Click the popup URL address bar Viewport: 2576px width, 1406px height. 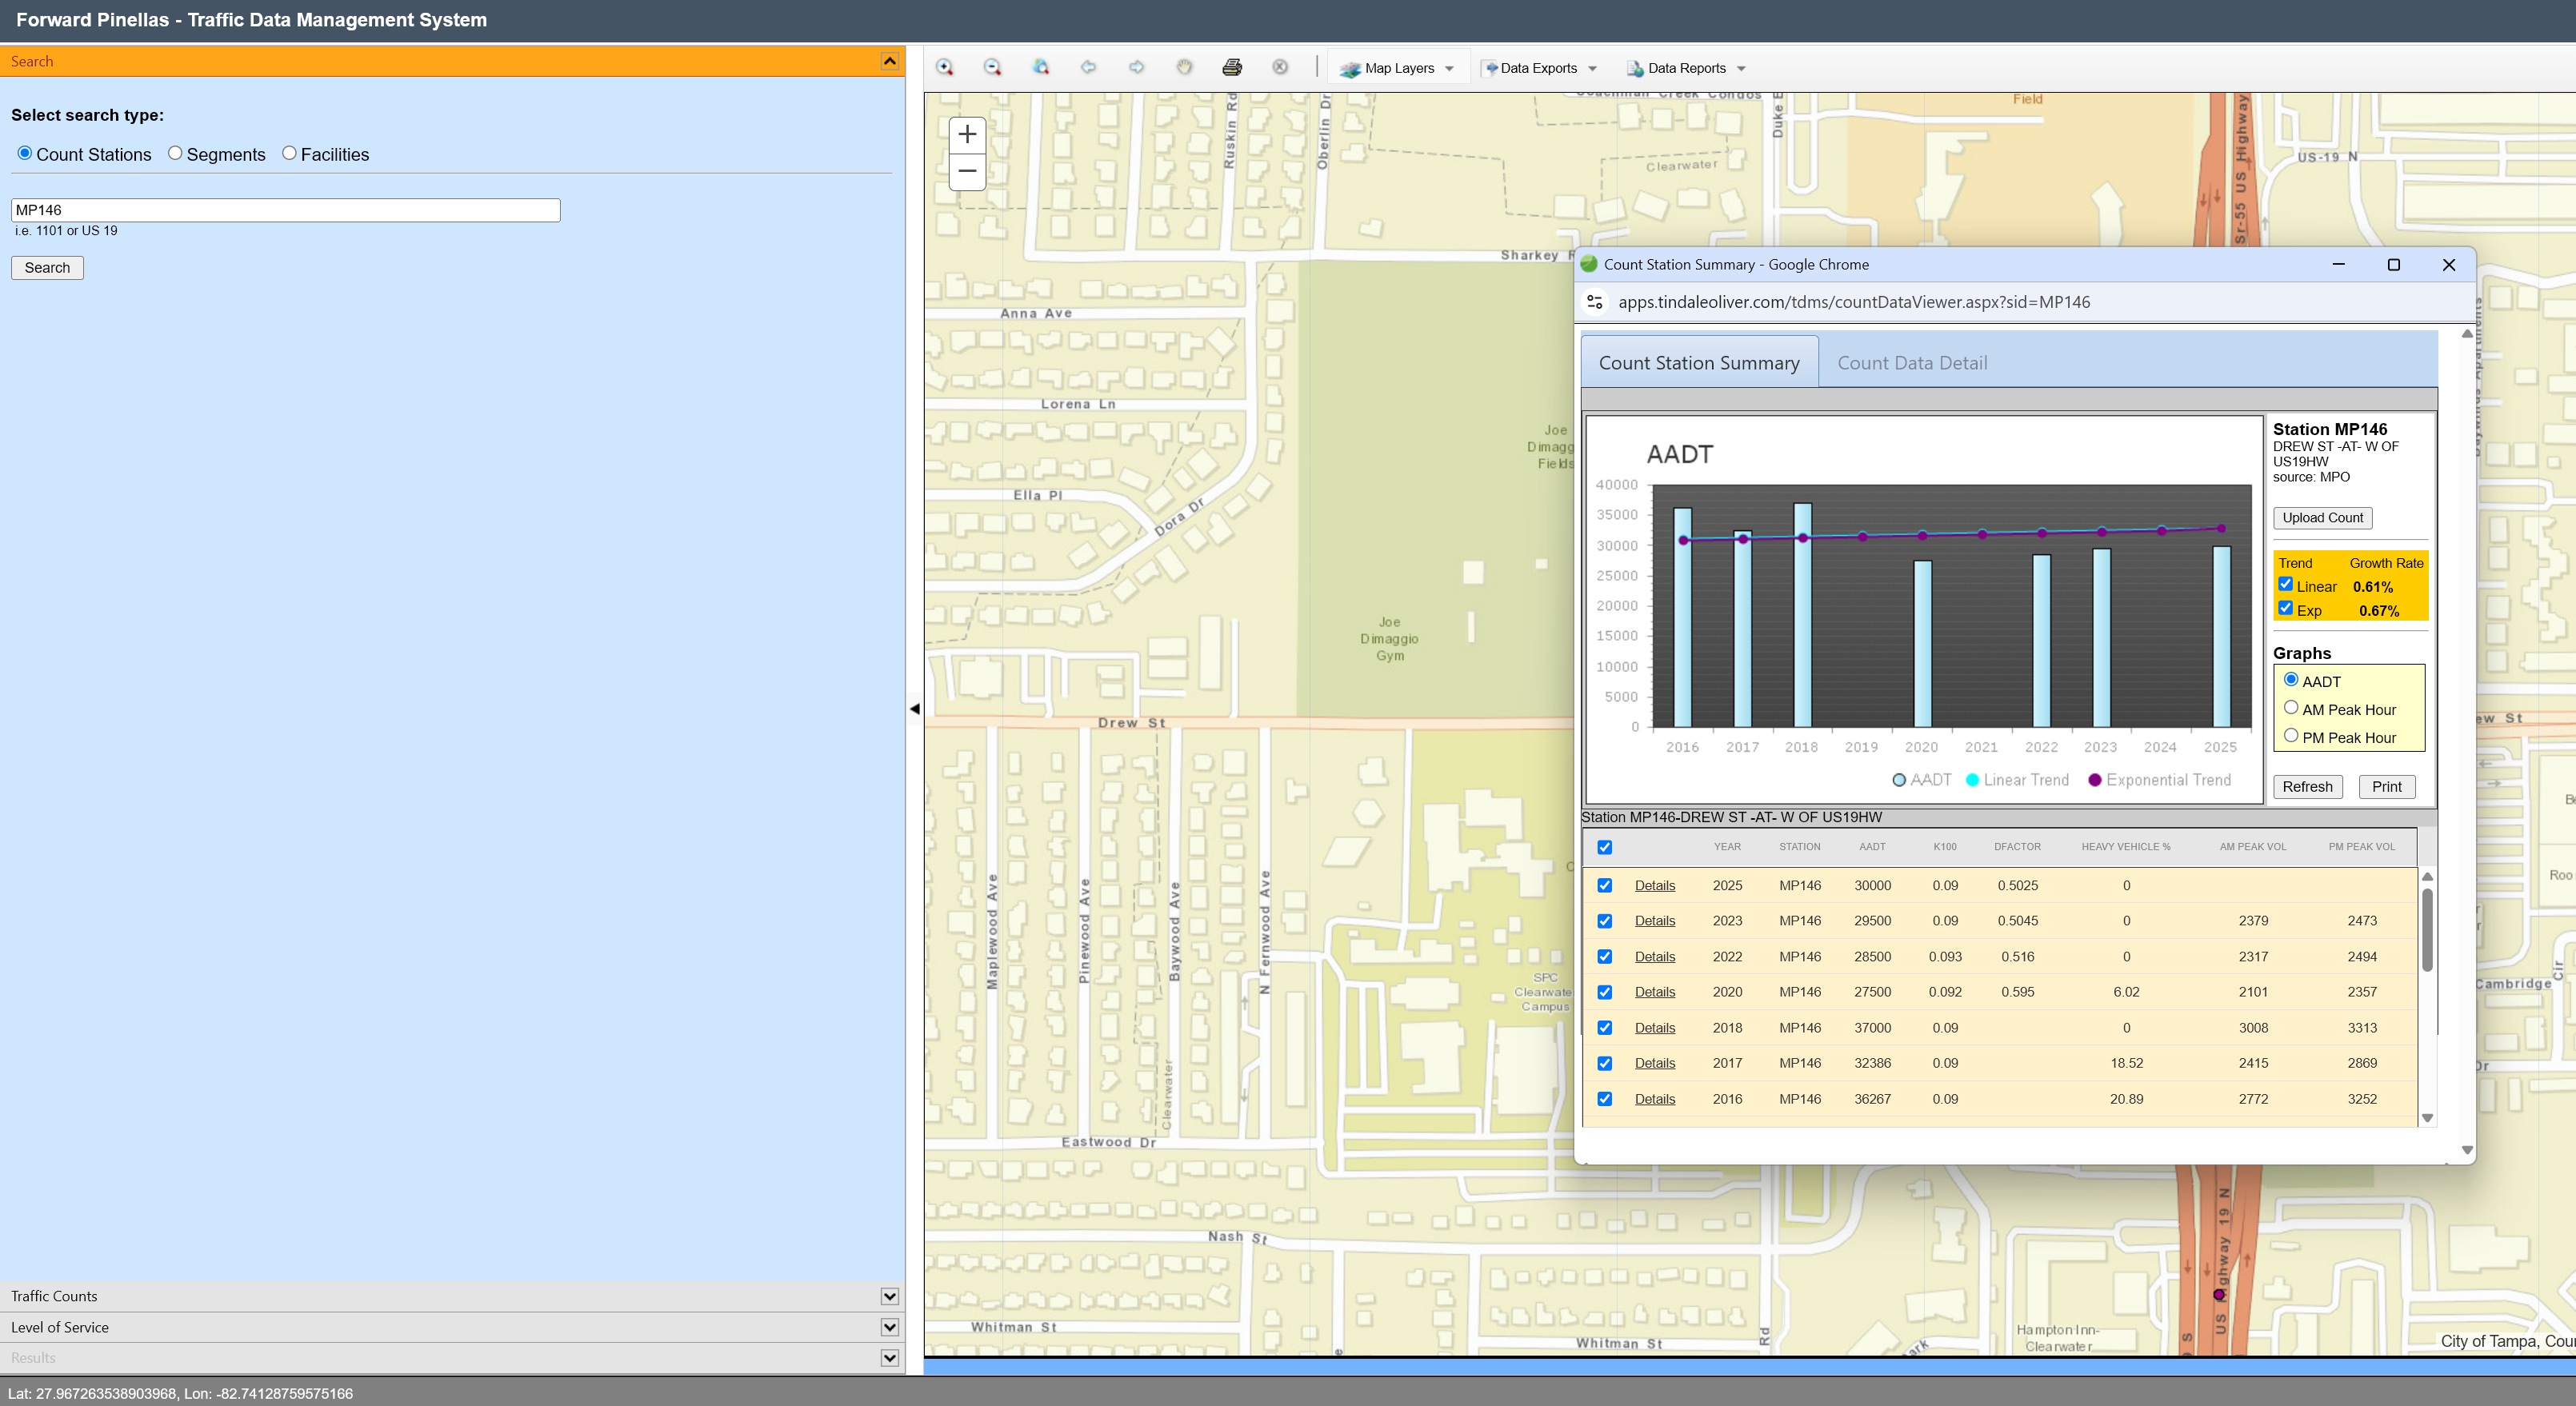[1853, 302]
